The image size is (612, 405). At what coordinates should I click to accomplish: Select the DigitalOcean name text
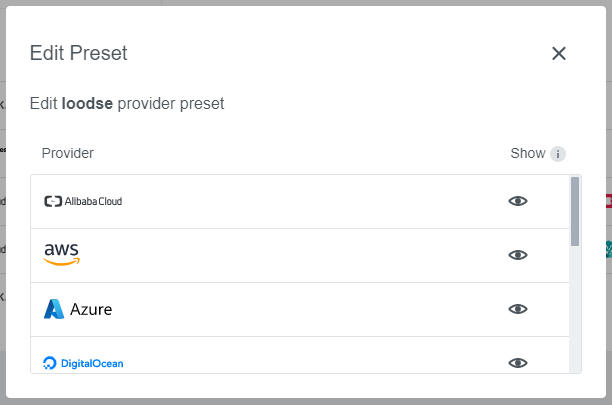[x=92, y=363]
